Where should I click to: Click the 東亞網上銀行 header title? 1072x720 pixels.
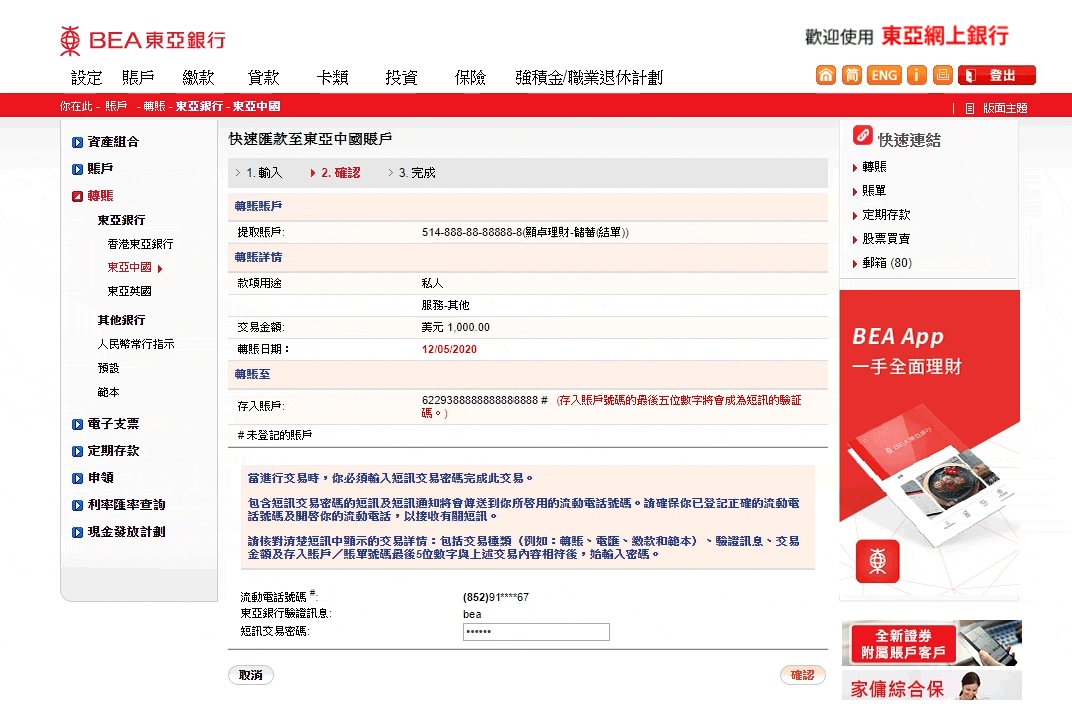[945, 36]
